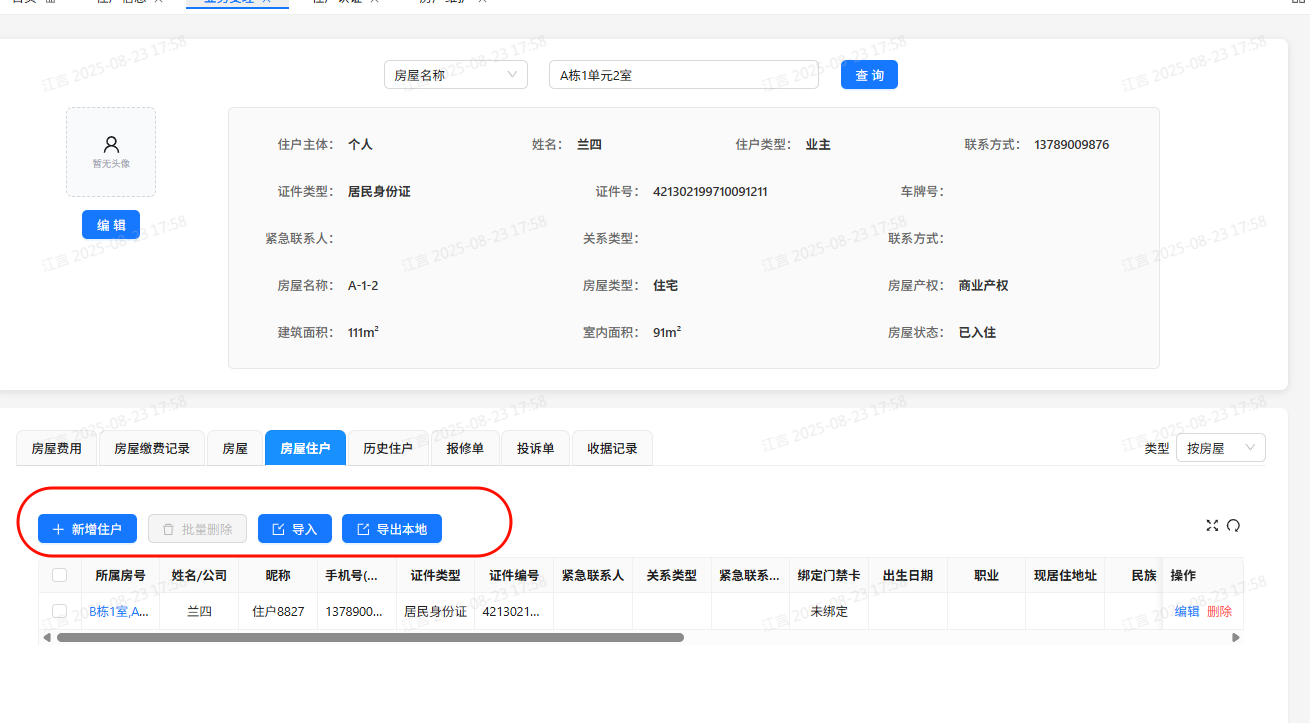Click the fullscreen expand icon above the table
The width and height of the screenshot is (1310, 723).
click(1212, 526)
